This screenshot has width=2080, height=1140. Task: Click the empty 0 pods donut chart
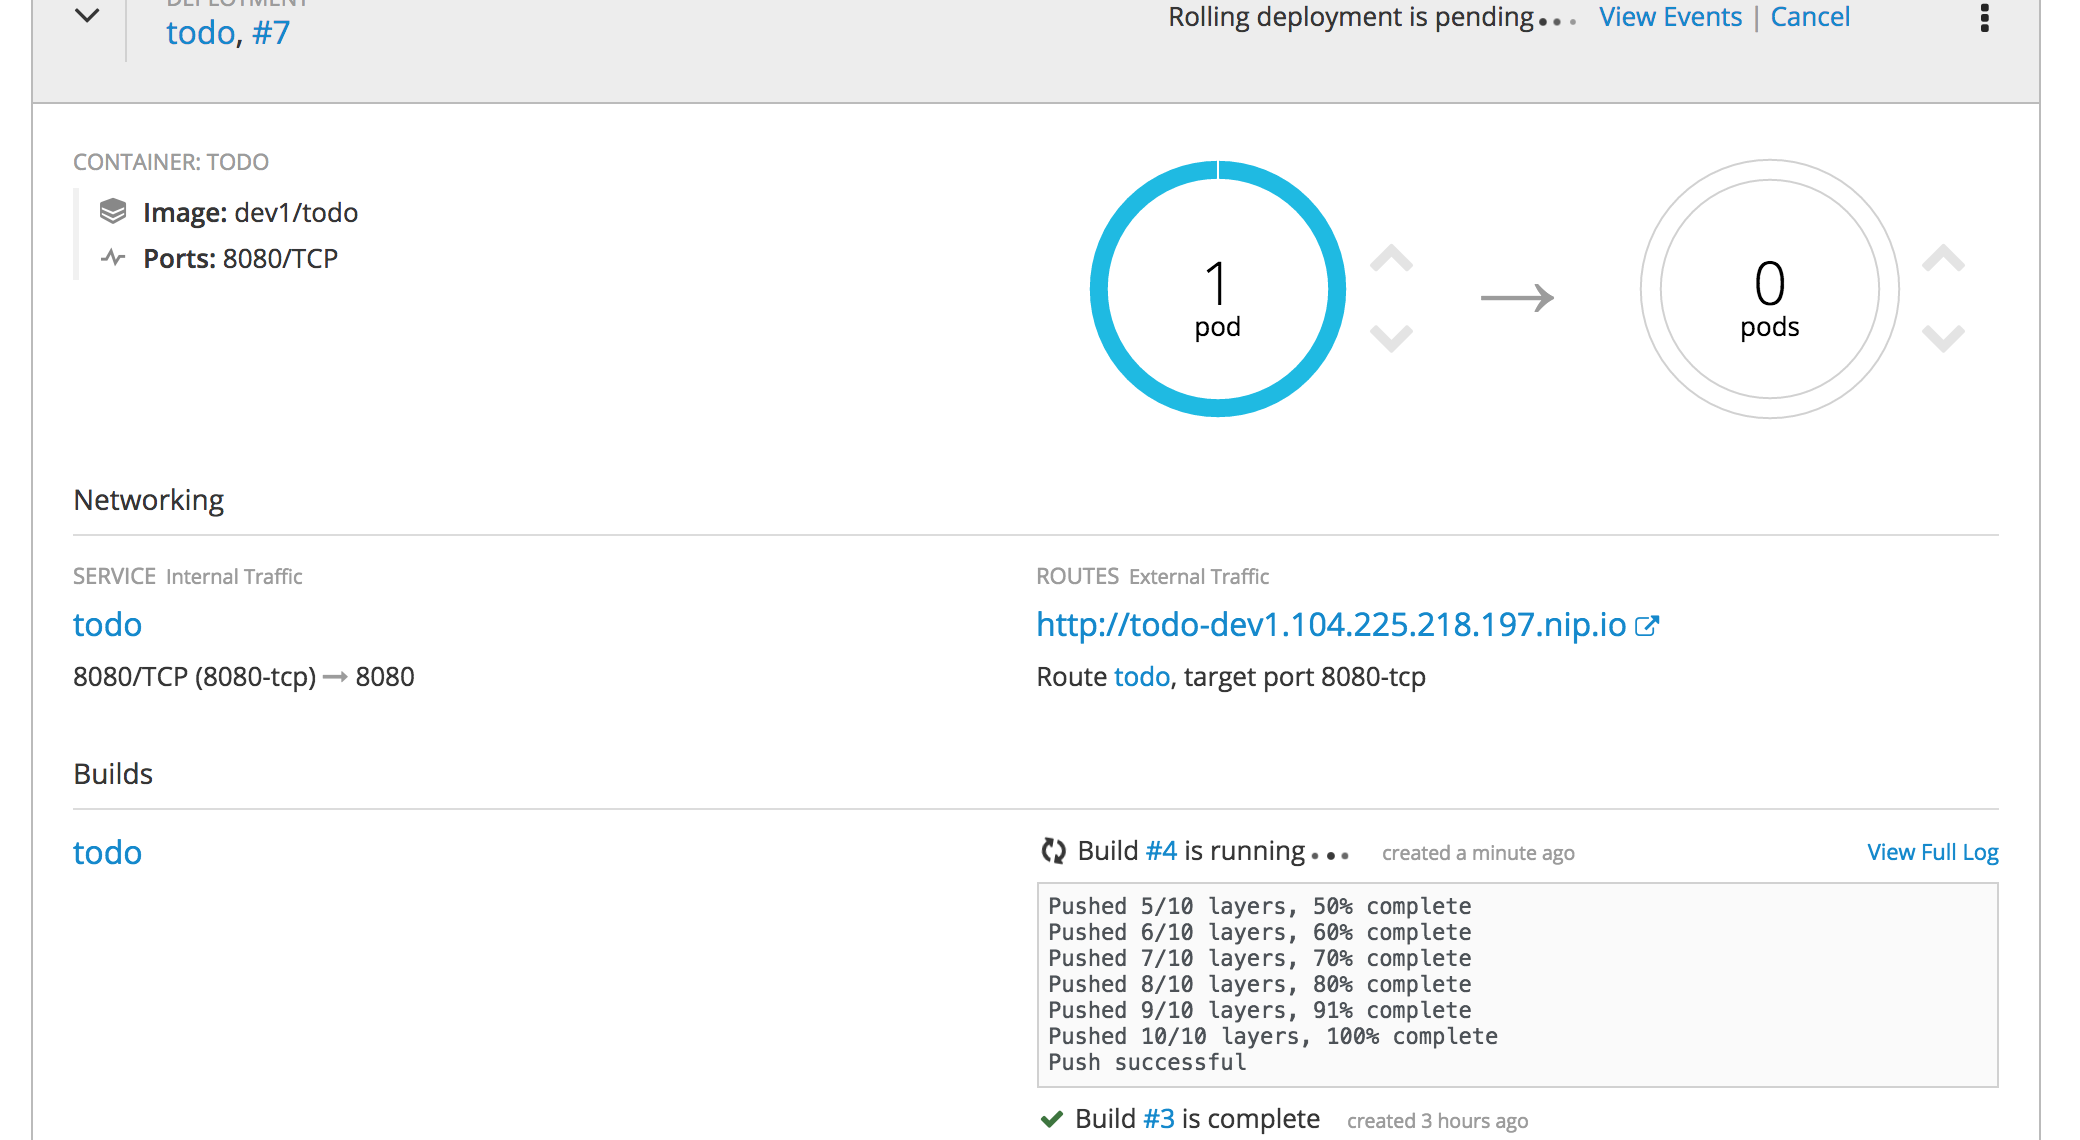[1769, 289]
